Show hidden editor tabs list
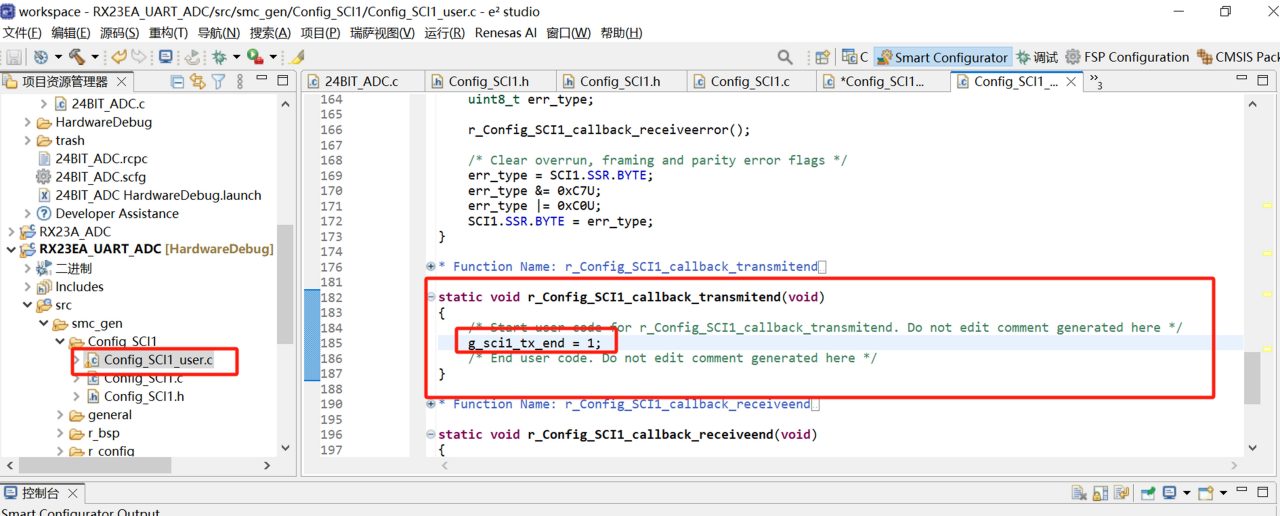 (x=1095, y=82)
